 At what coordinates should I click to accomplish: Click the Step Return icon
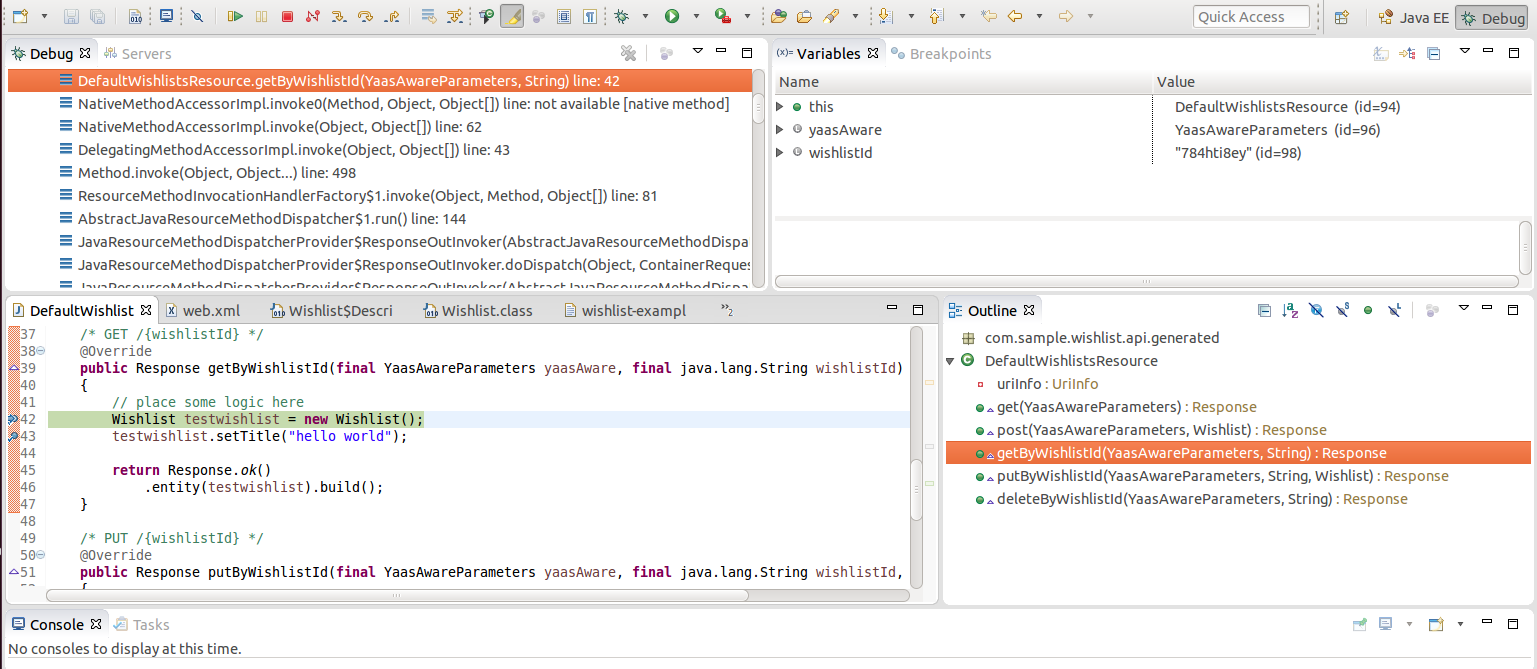(x=391, y=16)
